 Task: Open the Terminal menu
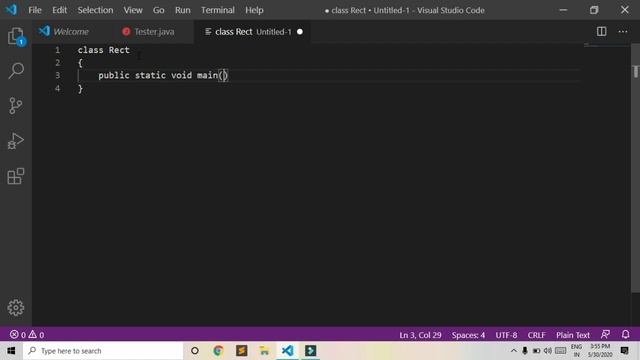pos(218,10)
